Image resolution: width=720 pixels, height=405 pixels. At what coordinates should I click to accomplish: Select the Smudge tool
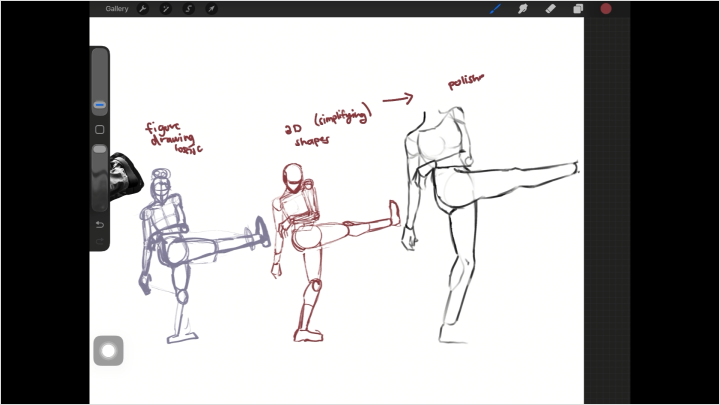click(x=523, y=9)
